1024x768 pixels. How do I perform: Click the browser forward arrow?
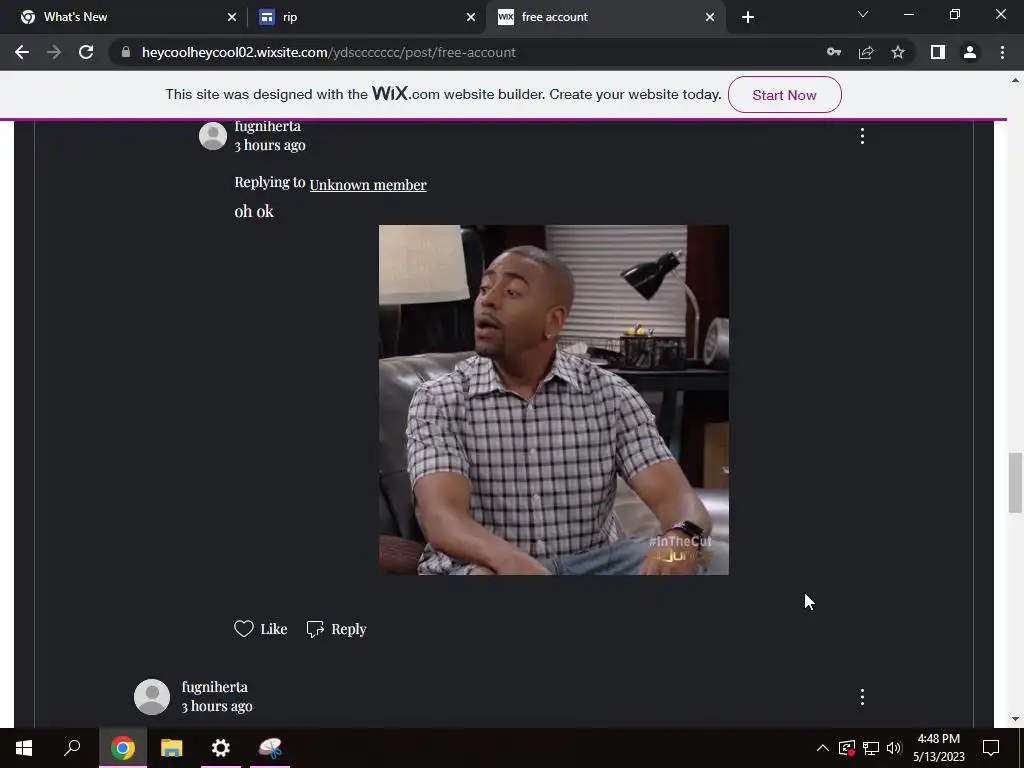(x=54, y=52)
